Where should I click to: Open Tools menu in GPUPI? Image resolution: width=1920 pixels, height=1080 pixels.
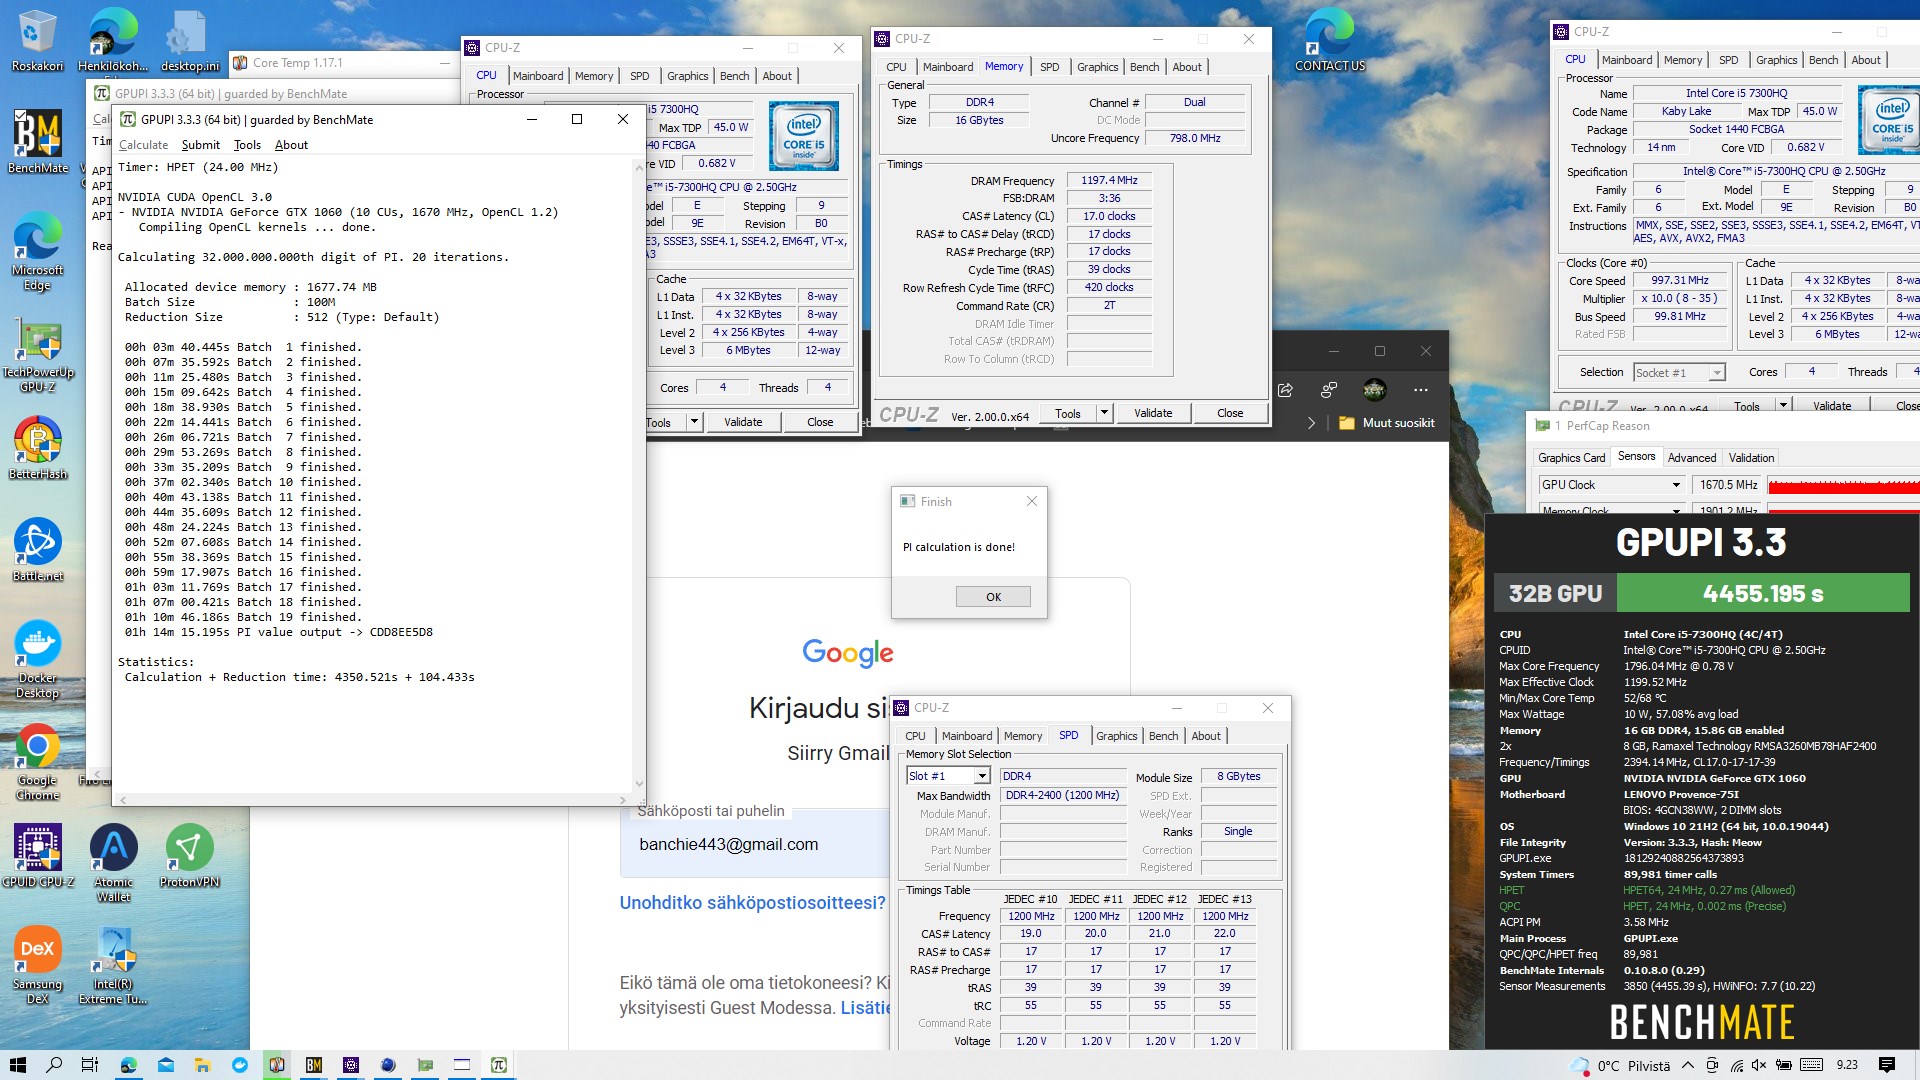pos(247,145)
